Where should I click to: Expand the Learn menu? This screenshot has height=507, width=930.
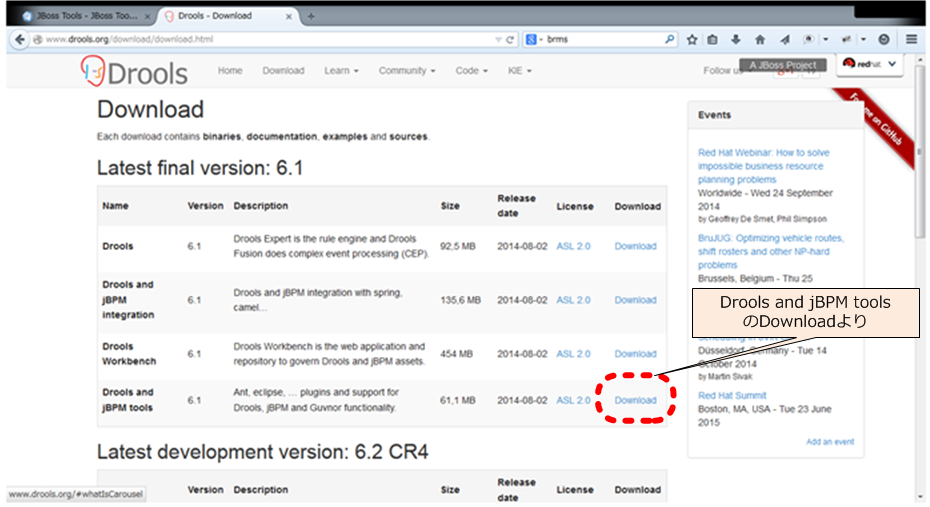pos(341,71)
